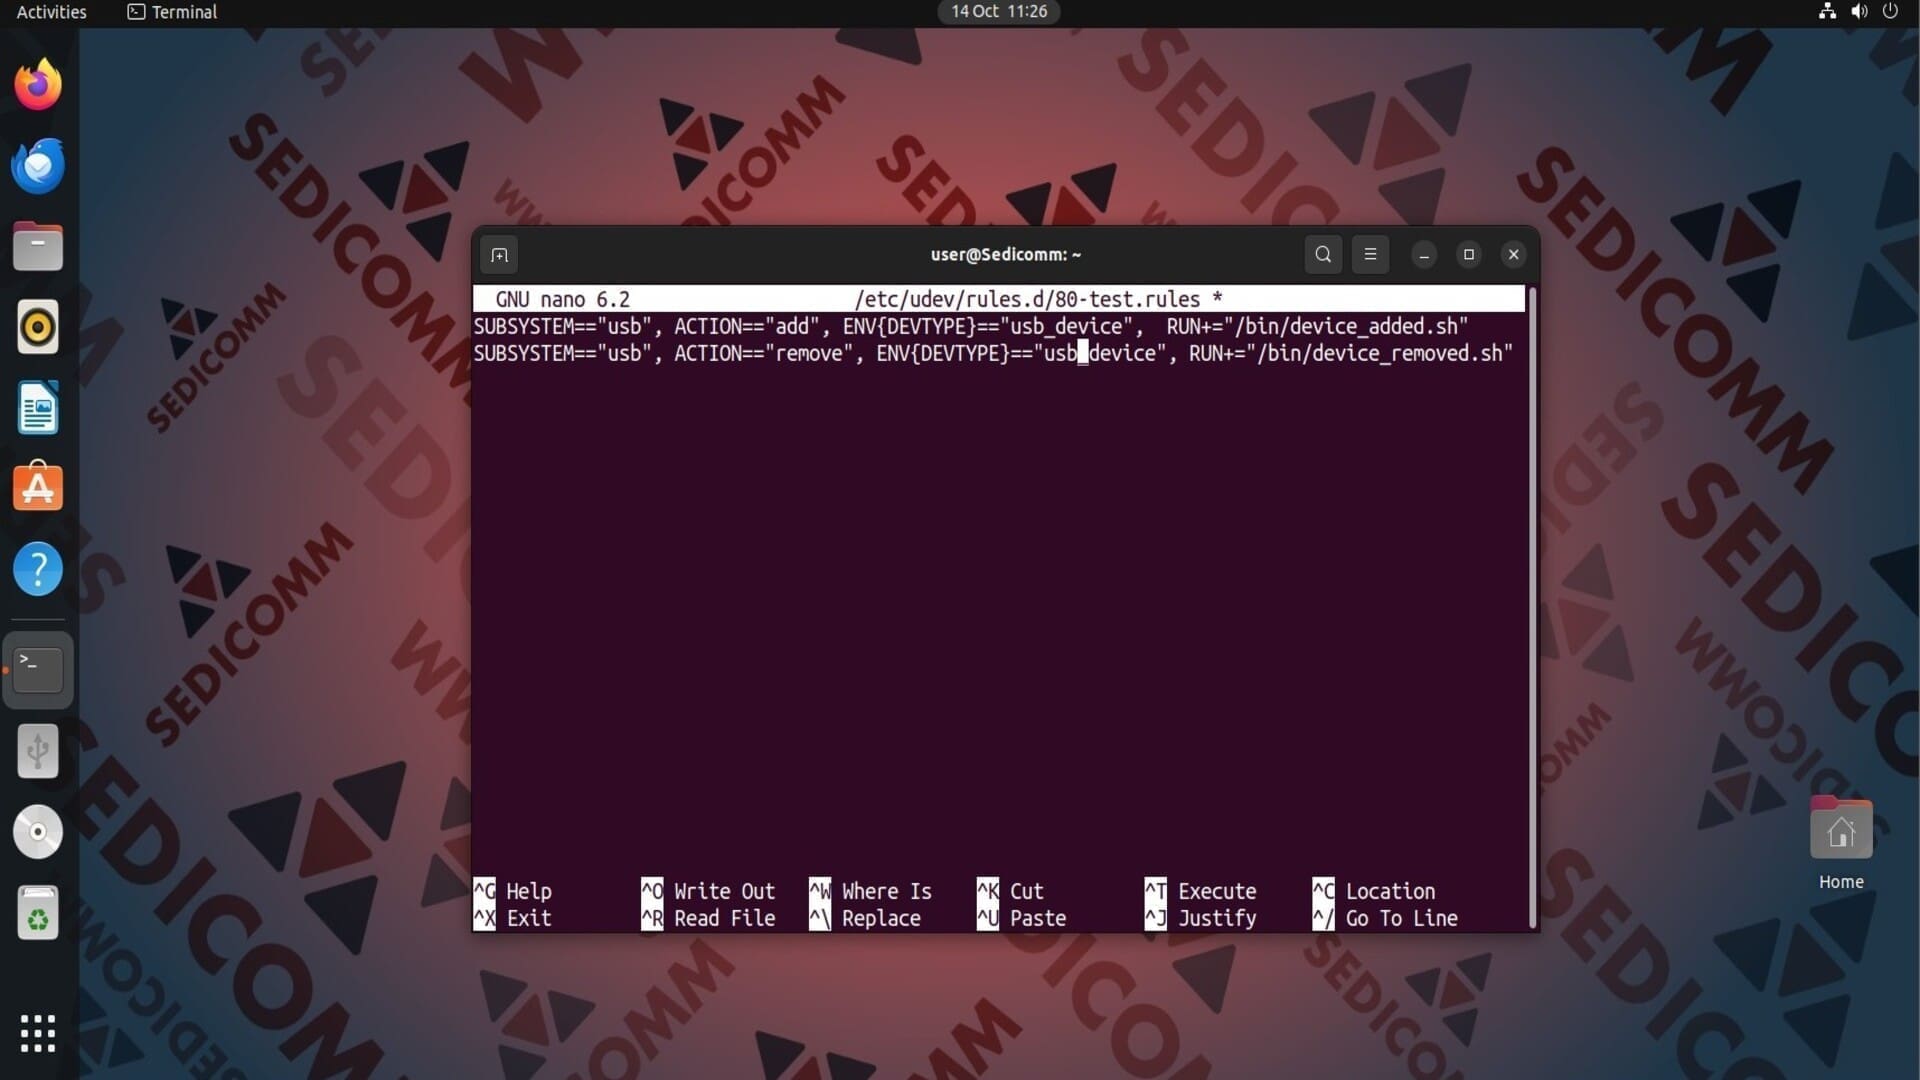Open the Trash from the dock
The width and height of the screenshot is (1920, 1080).
click(38, 913)
